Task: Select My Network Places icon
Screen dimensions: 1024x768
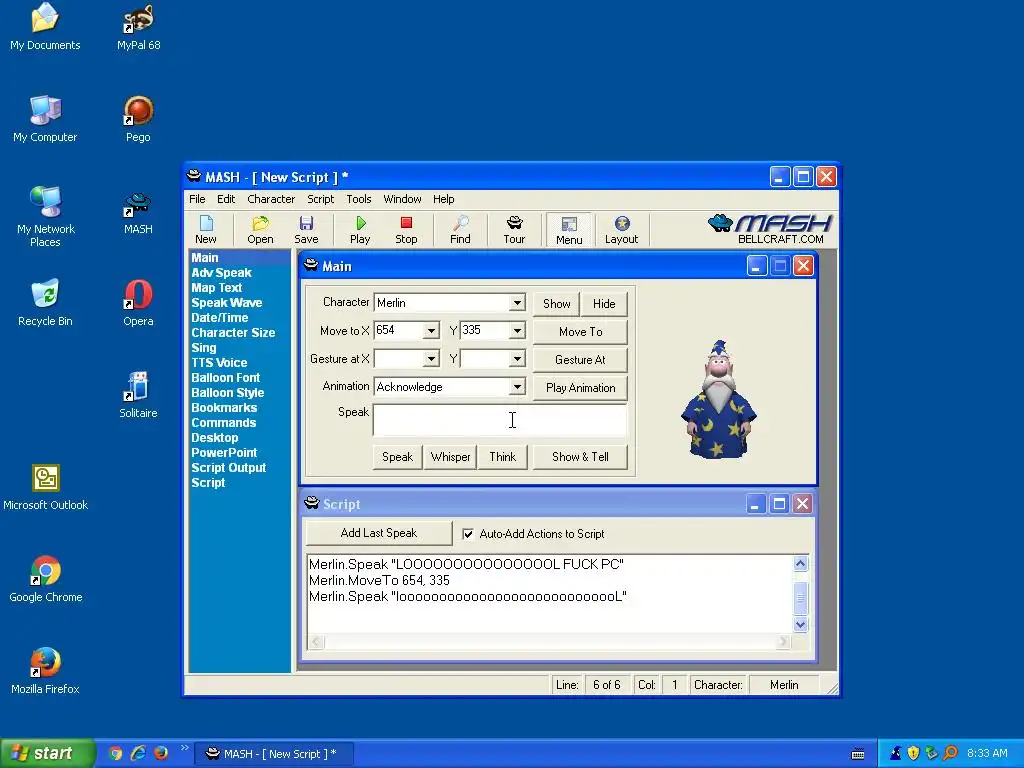Action: click(x=46, y=217)
